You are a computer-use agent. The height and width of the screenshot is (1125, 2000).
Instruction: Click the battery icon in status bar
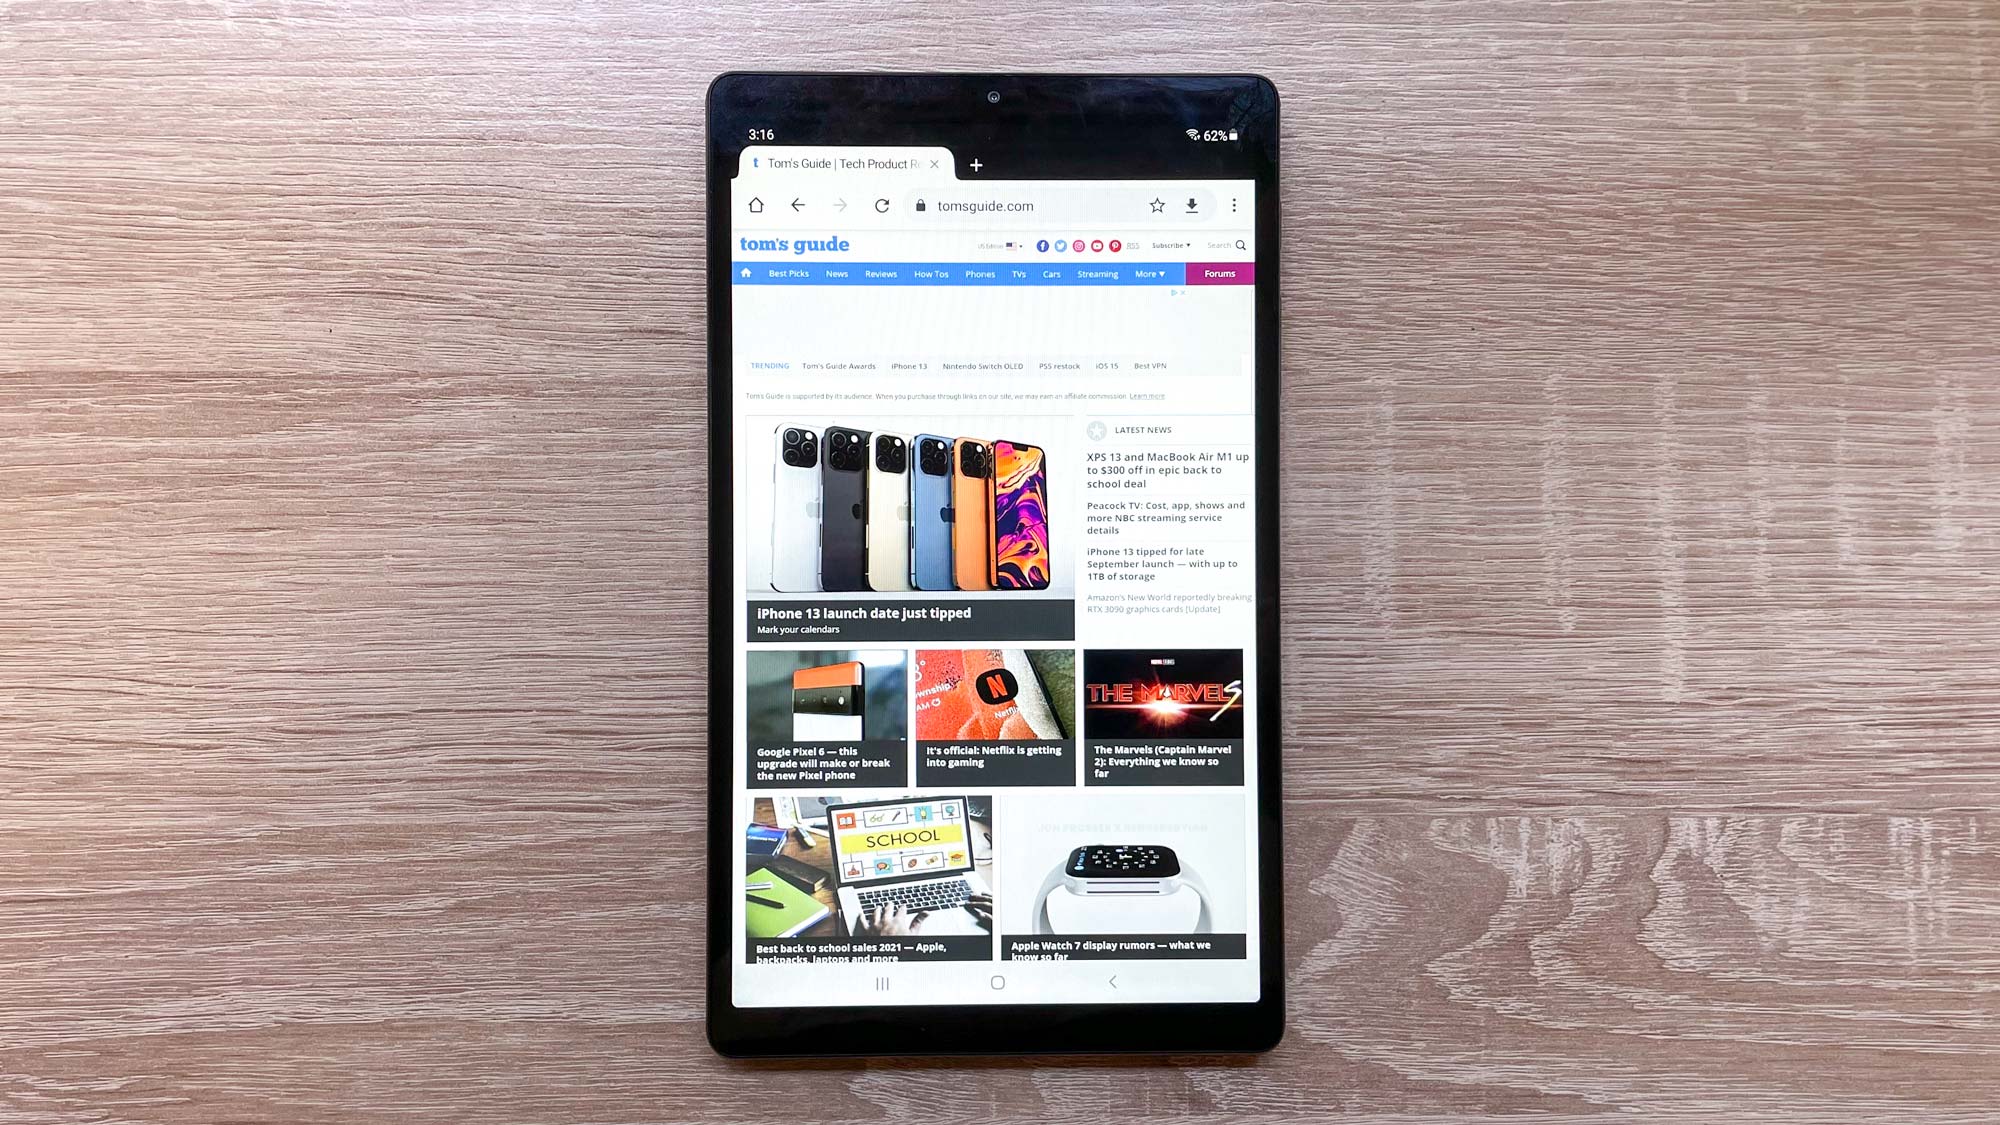[x=1238, y=133]
